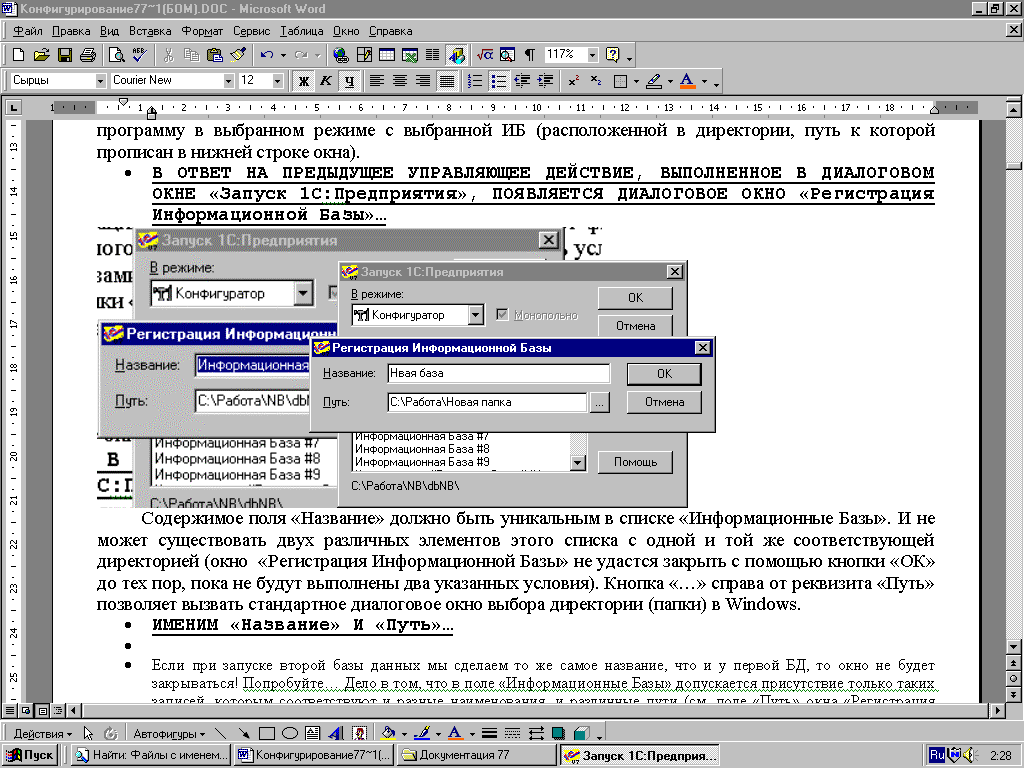1024x768 pixels.
Task: Apply numbered list formatting
Action: click(x=475, y=81)
